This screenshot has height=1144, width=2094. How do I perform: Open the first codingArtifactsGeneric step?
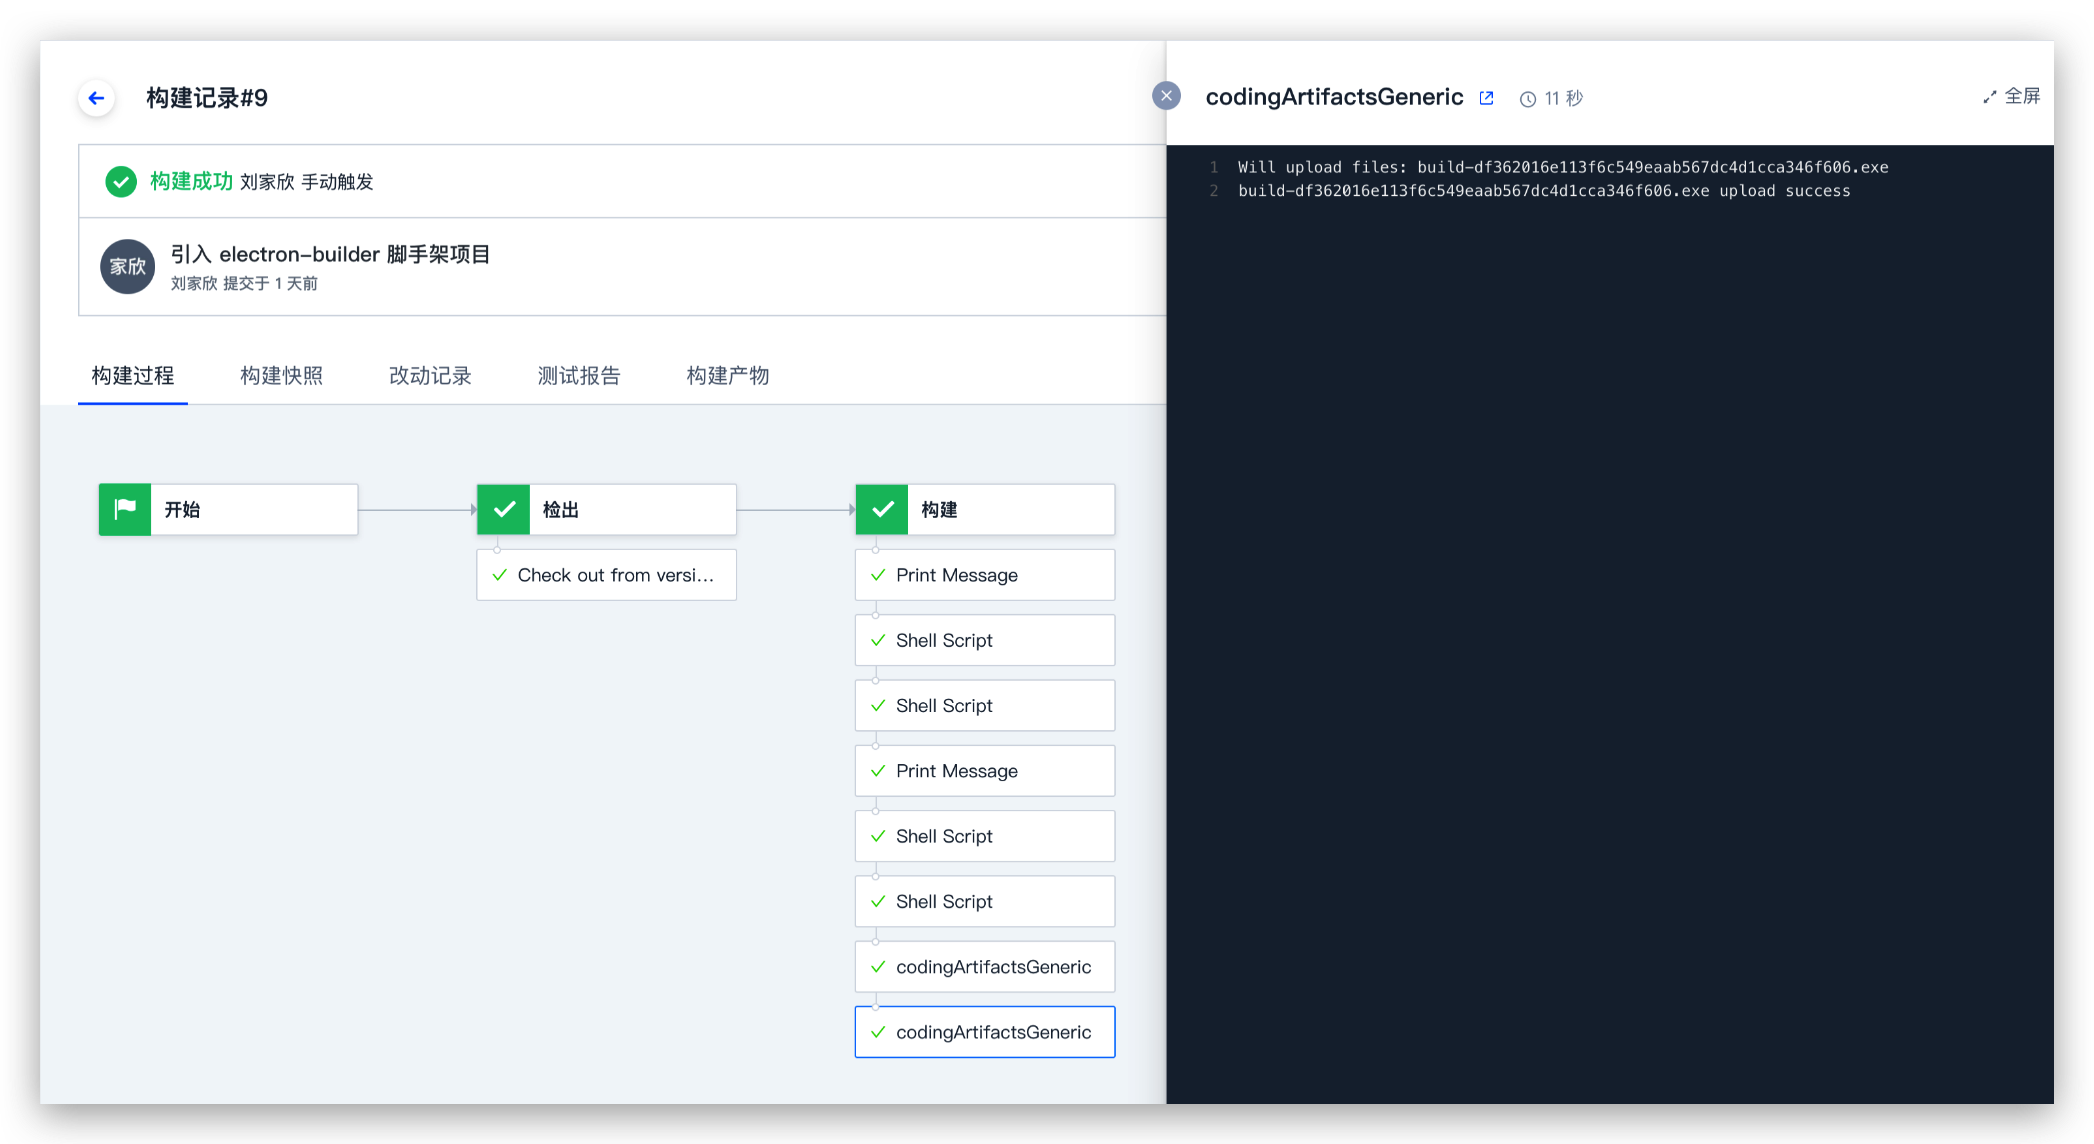985,967
